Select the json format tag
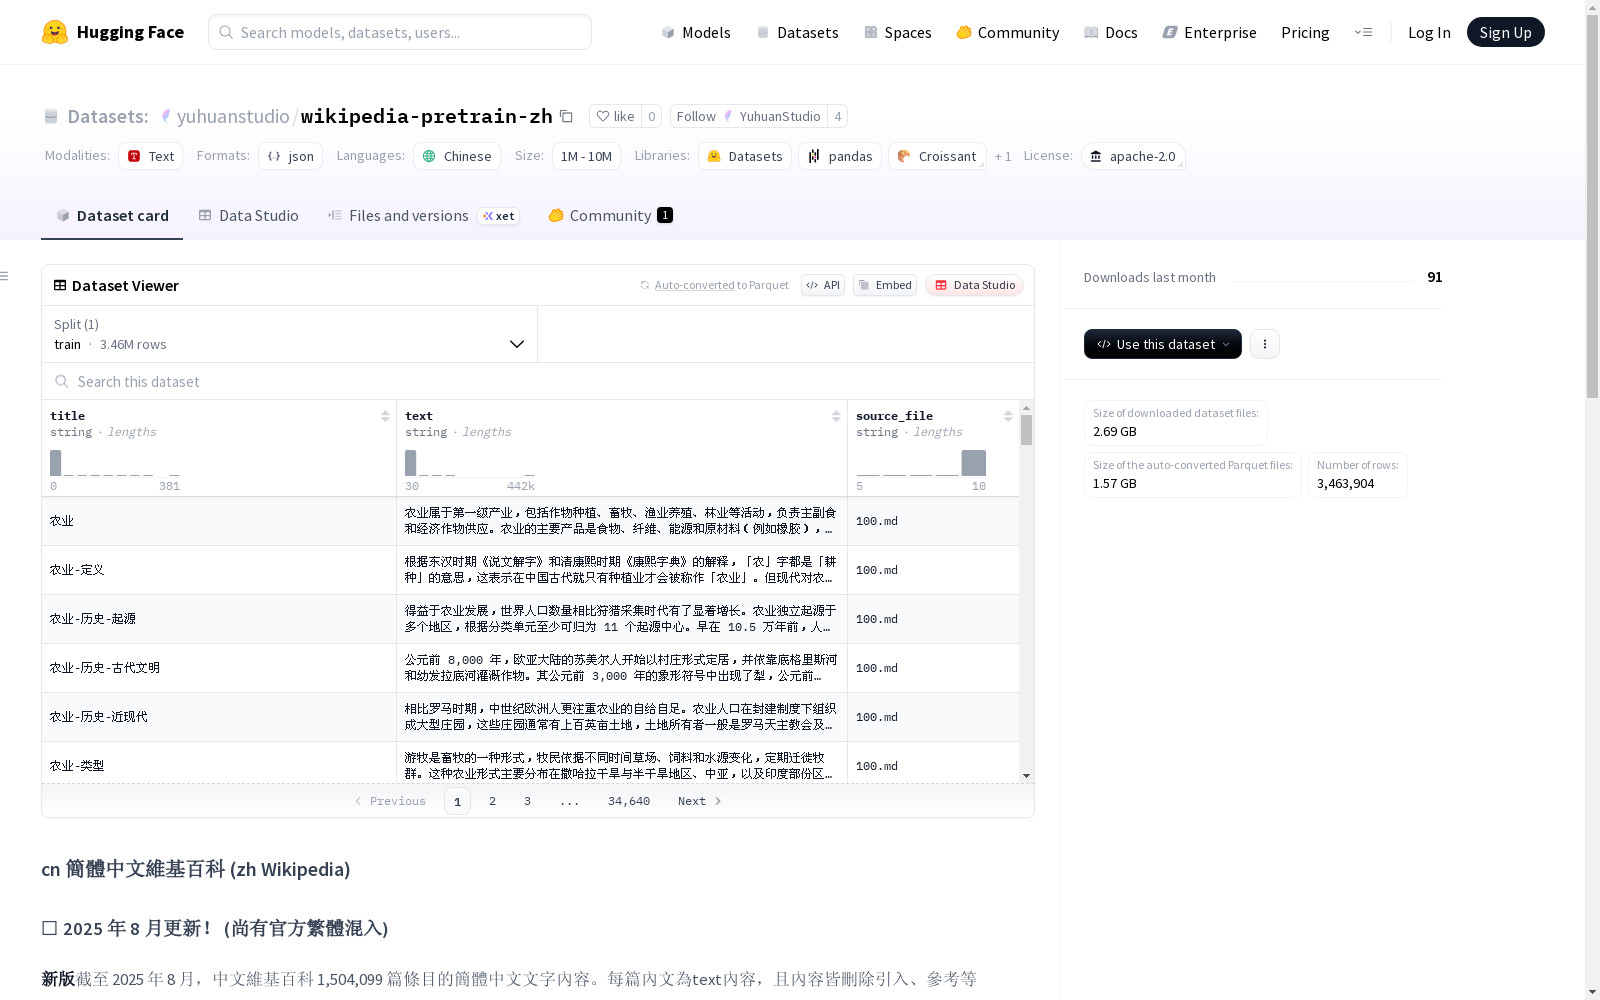 pyautogui.click(x=290, y=156)
